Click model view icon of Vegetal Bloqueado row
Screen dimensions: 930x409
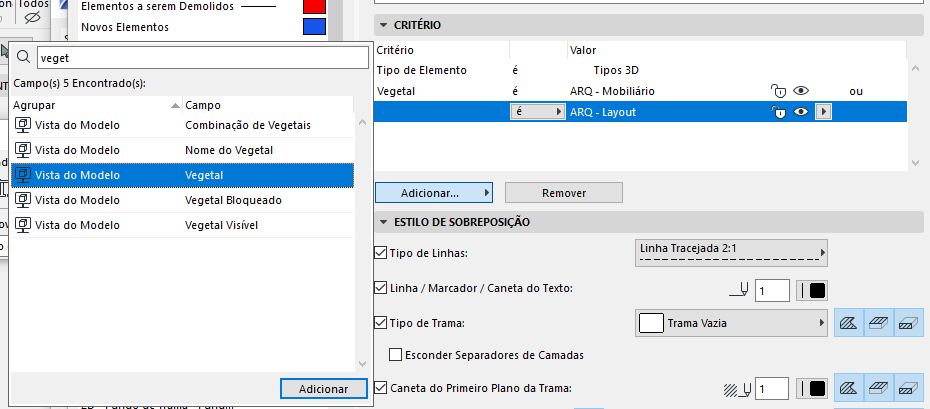click(x=23, y=200)
